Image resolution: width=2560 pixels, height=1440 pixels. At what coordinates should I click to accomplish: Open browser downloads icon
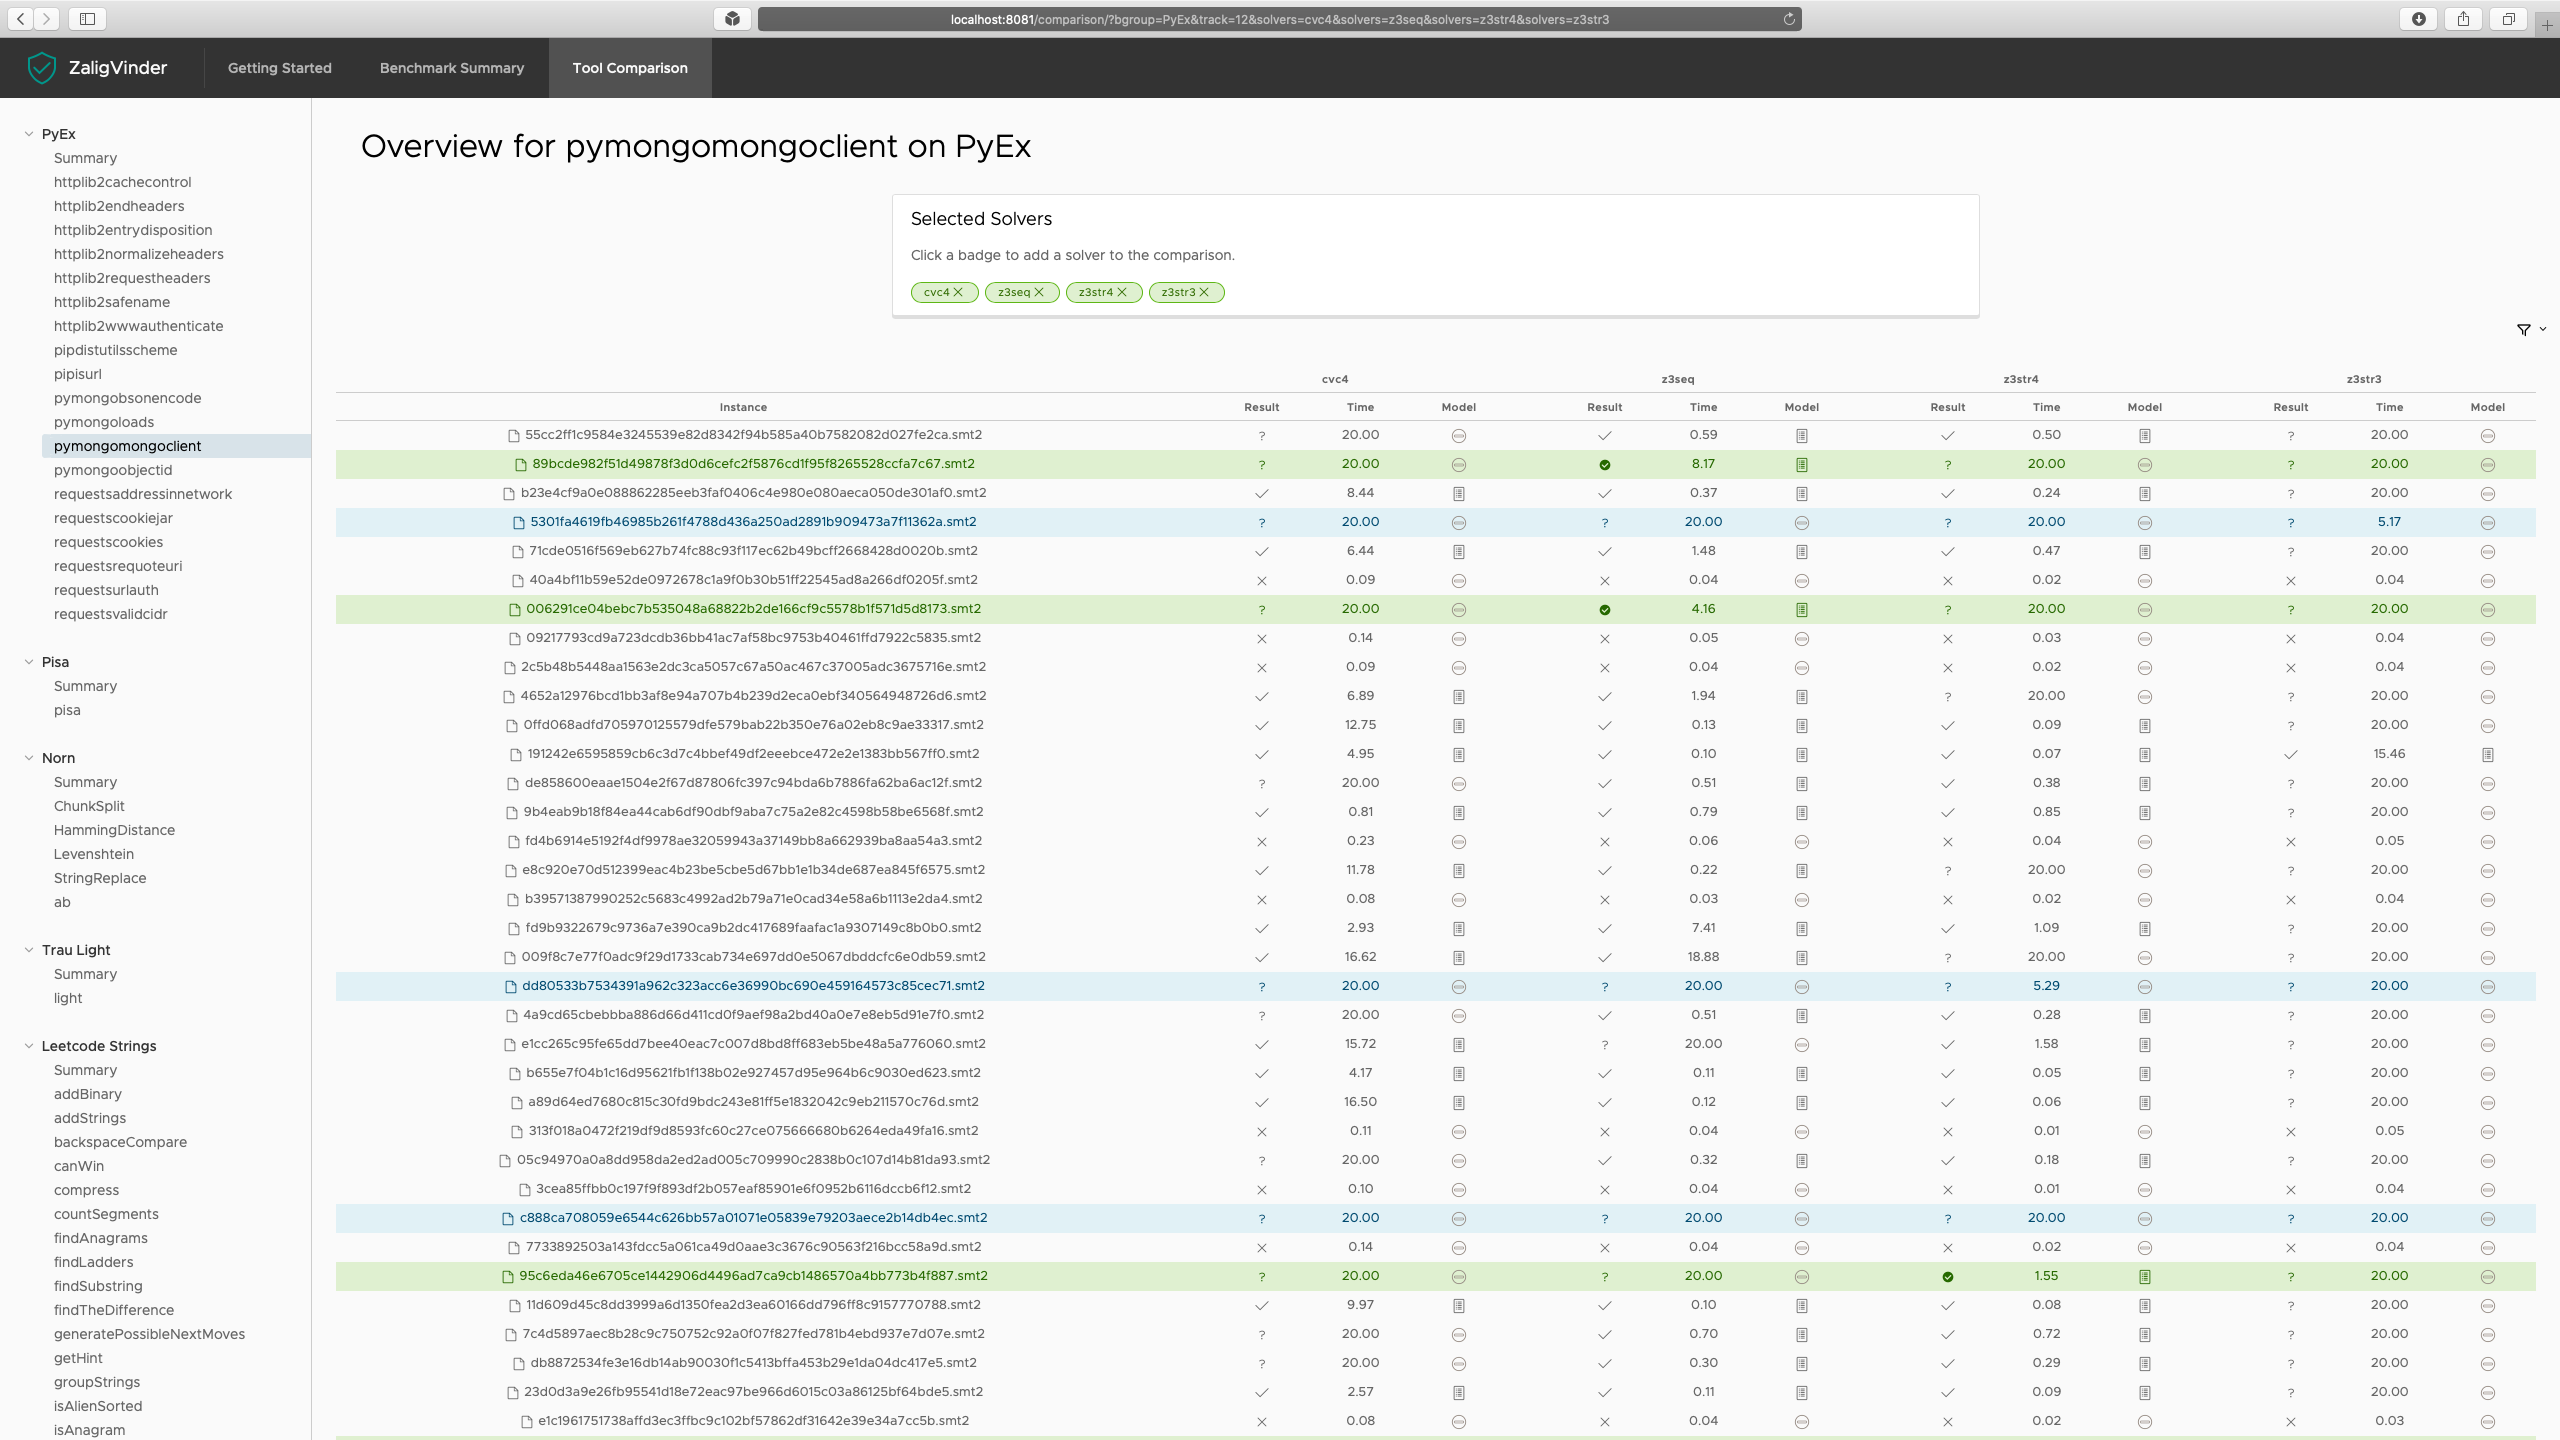[x=2419, y=18]
